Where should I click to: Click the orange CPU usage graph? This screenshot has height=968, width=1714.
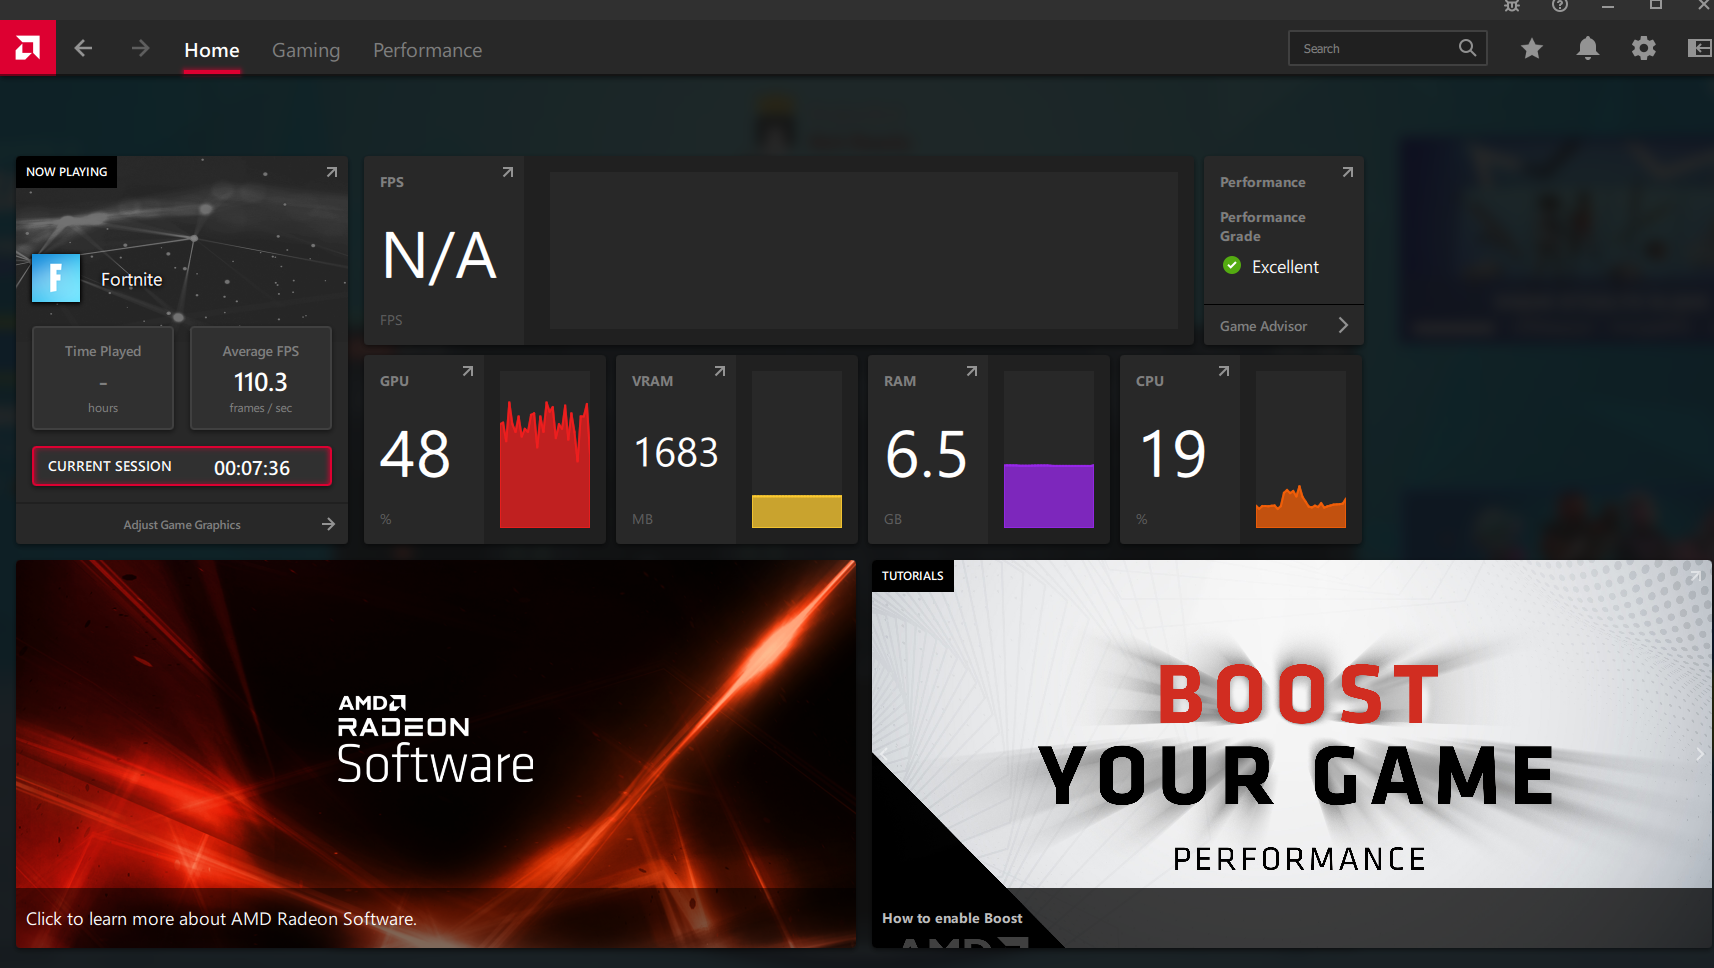[1301, 508]
